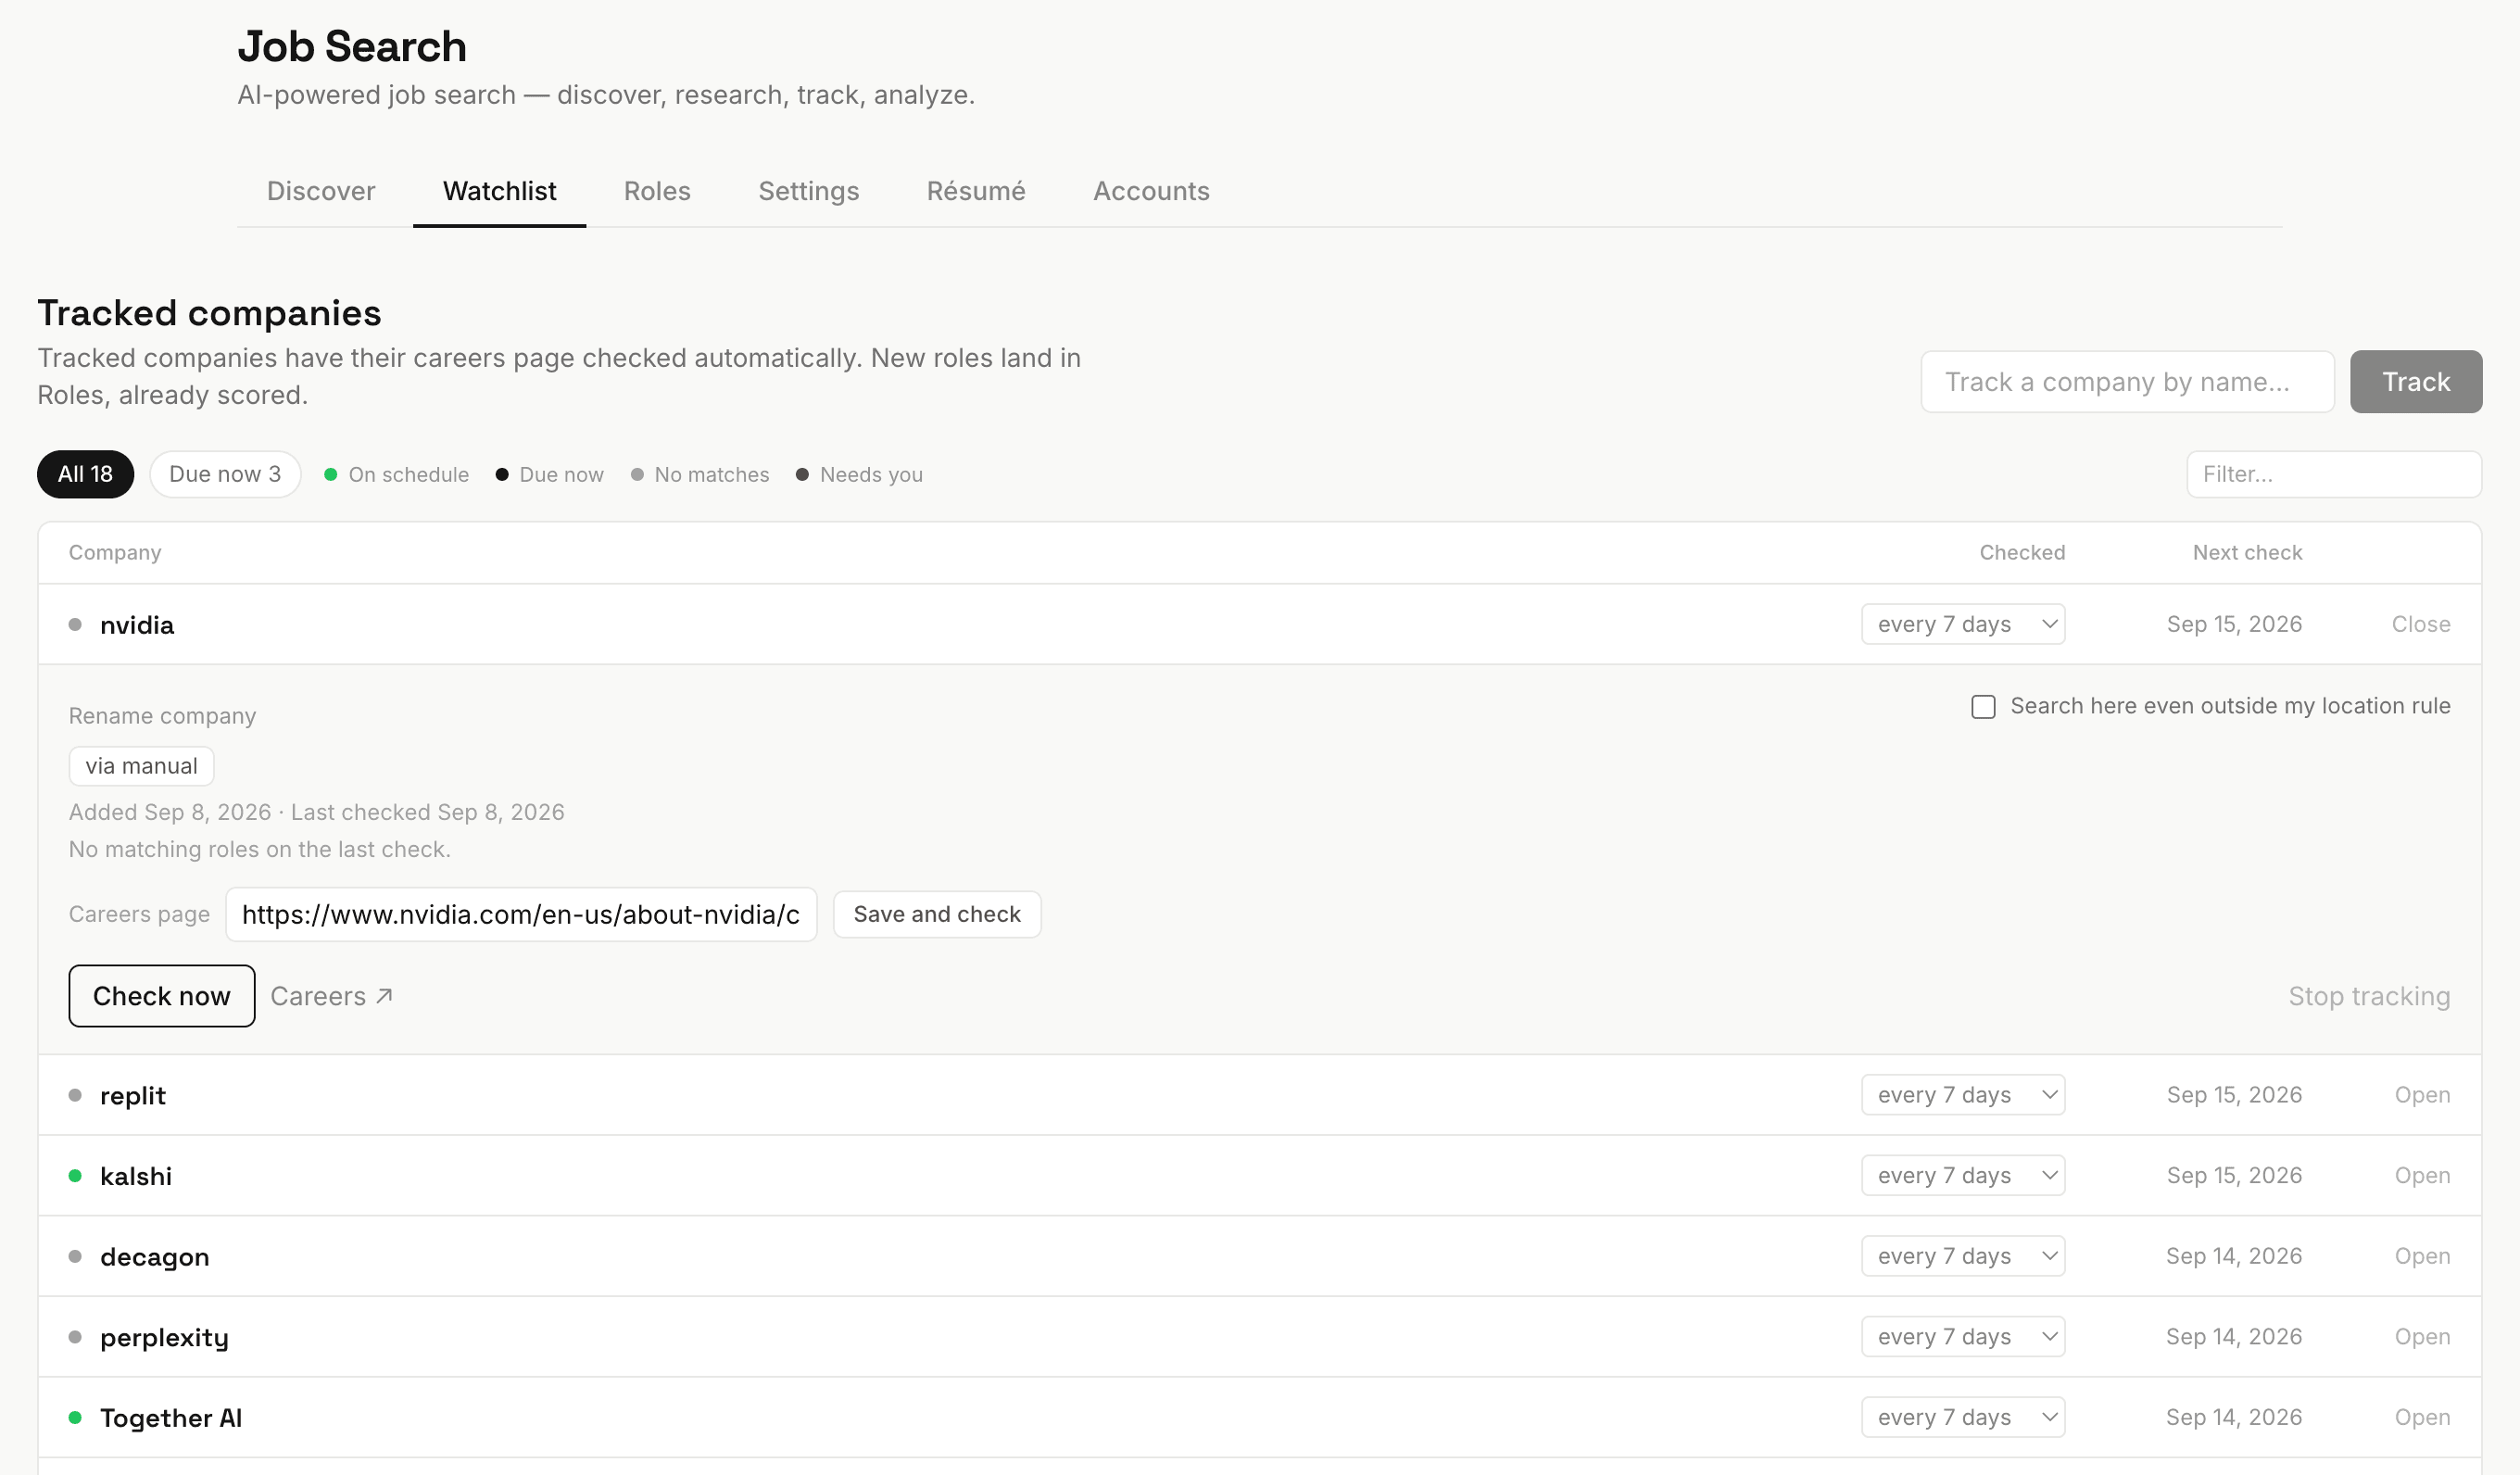The width and height of the screenshot is (2520, 1475).
Task: Click the perplexity company name
Action: (x=164, y=1338)
